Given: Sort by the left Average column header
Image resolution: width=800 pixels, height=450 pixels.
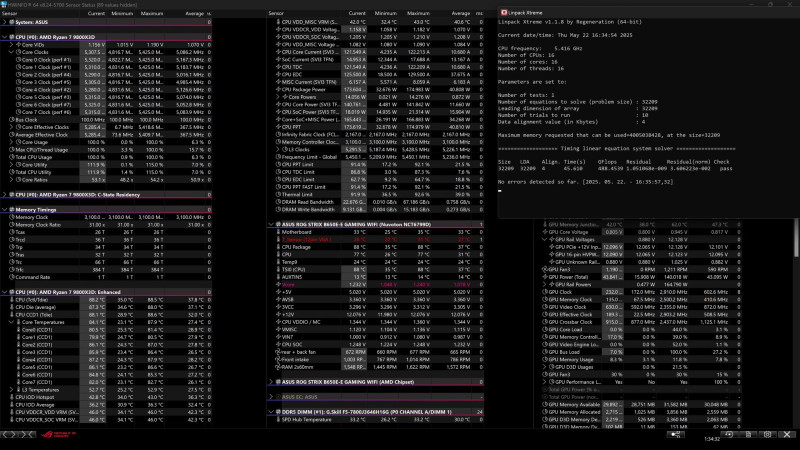Looking at the screenshot, I should tap(194, 14).
